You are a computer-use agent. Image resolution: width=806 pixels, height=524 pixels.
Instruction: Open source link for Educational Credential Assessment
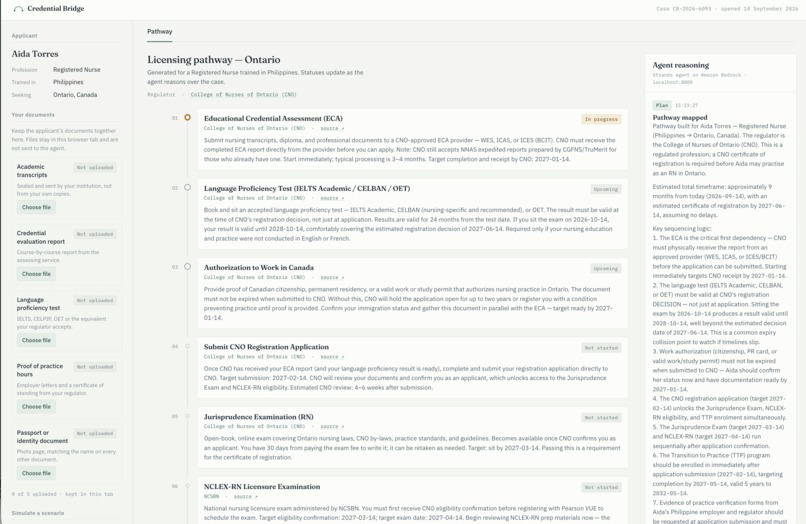point(332,129)
